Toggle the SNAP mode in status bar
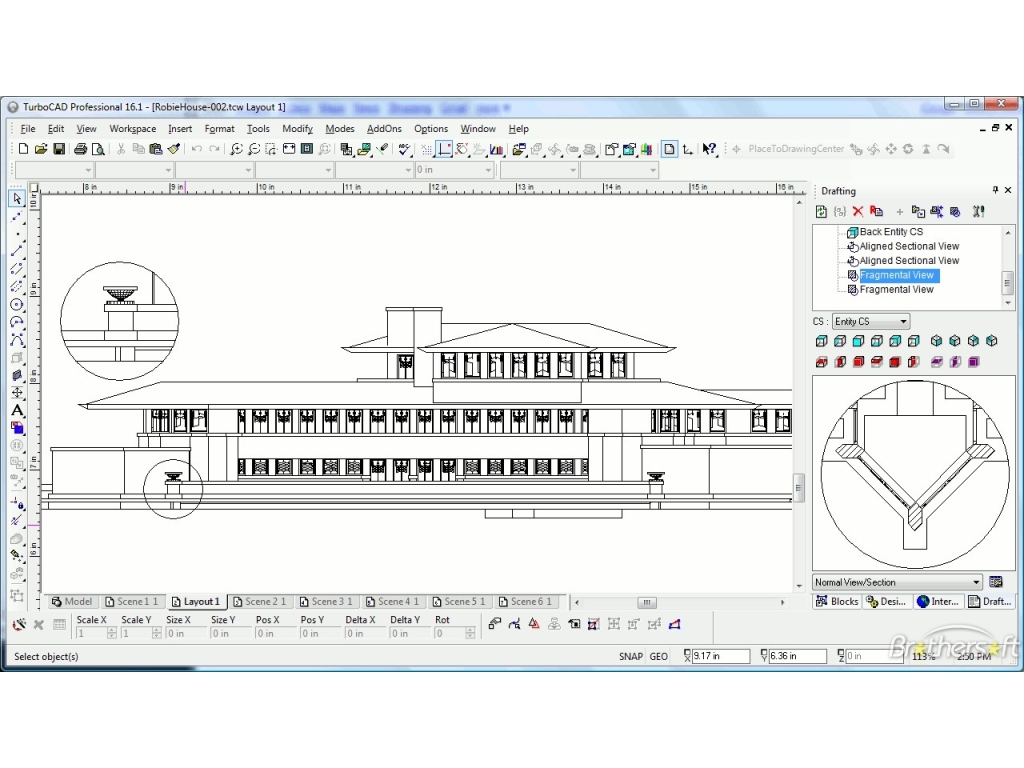Viewport: 1024px width, 768px height. pos(631,656)
